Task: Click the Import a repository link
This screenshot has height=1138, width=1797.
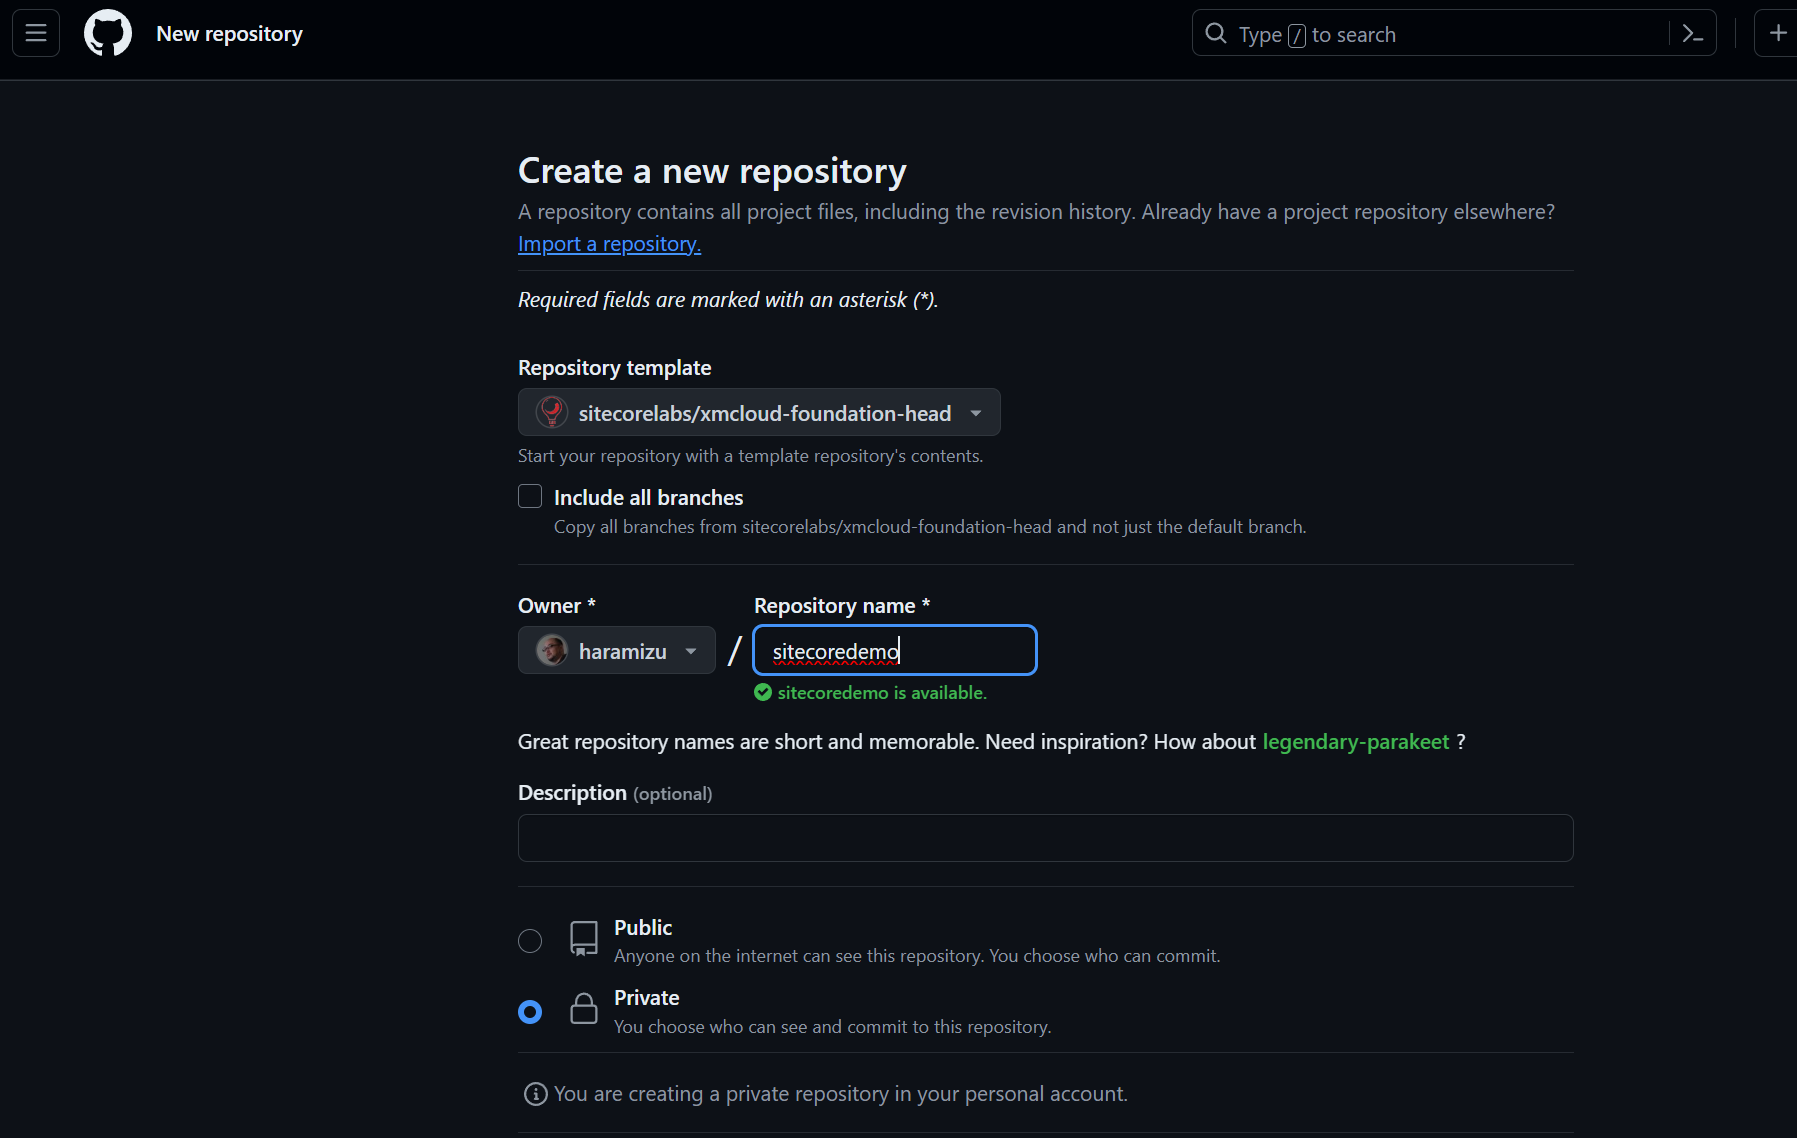Action: [609, 244]
